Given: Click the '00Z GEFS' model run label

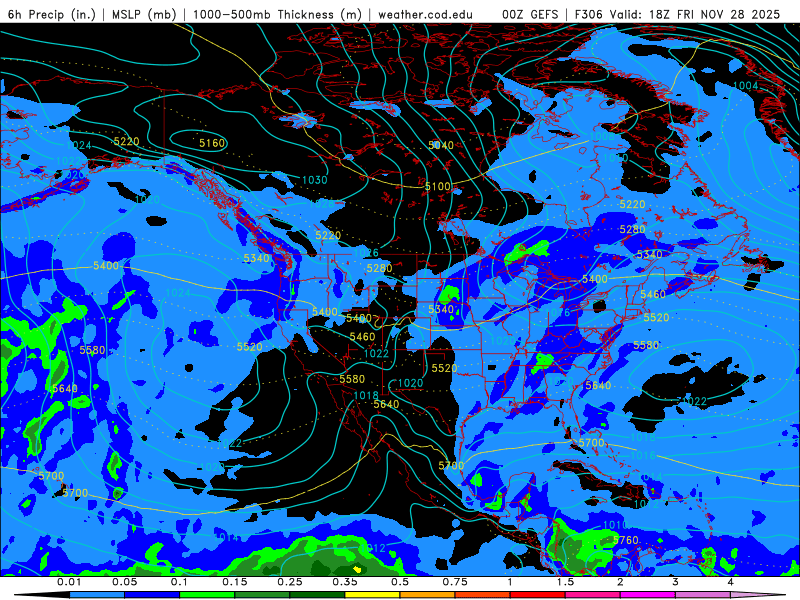Looking at the screenshot, I should coord(530,14).
